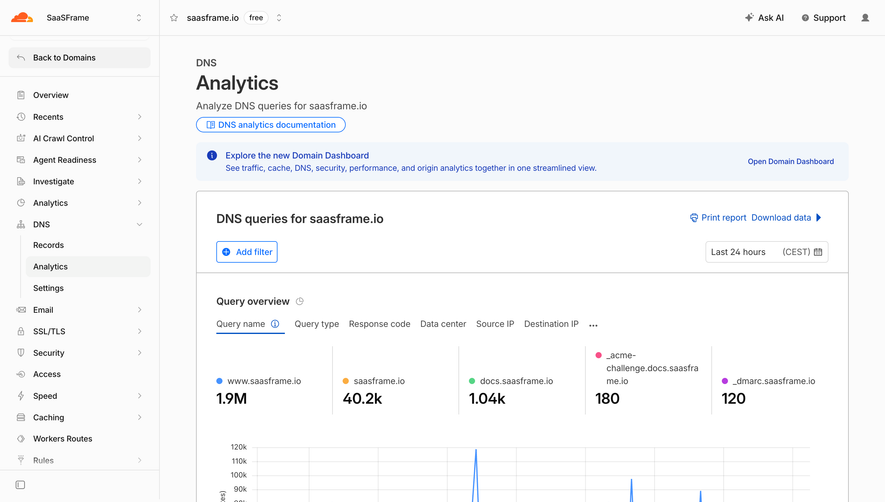Expand the Investigate section chevron
885x502 pixels.
pos(139,181)
